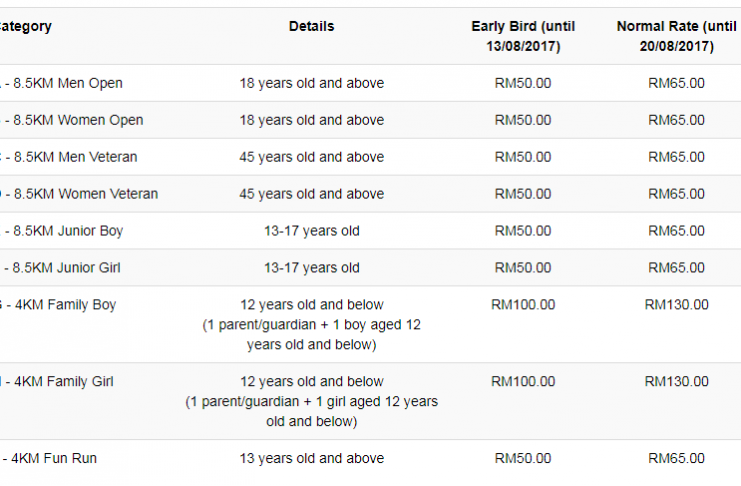Select the Fun Run normal rate RM65.00

click(677, 458)
